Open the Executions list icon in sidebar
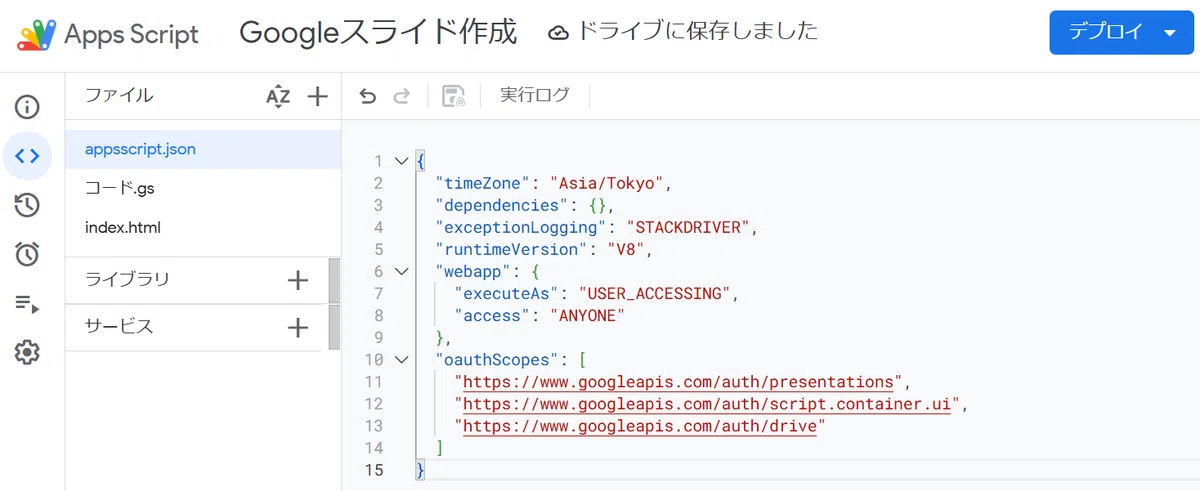This screenshot has height=491, width=1200. tap(27, 303)
